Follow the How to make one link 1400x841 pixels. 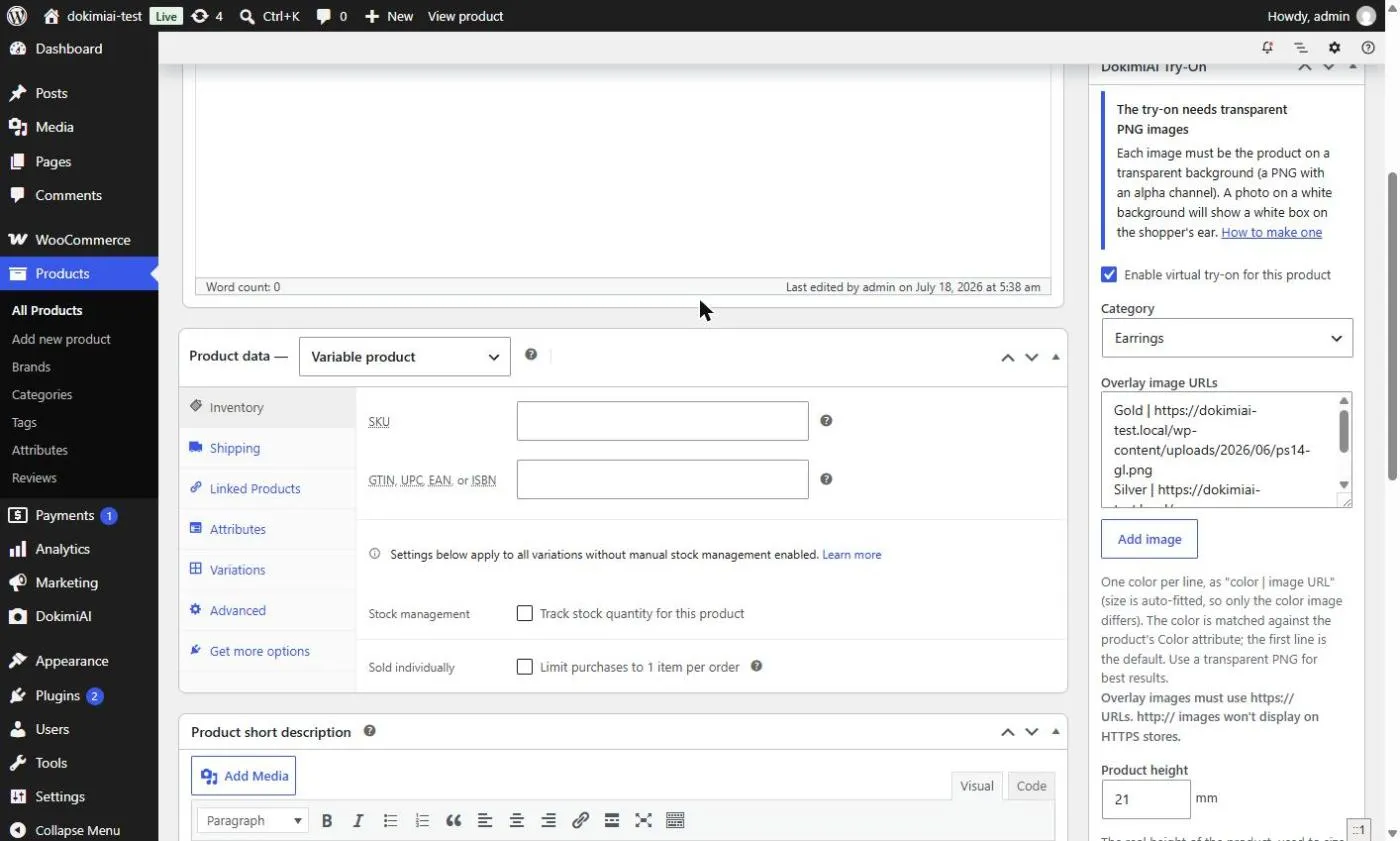[1271, 232]
